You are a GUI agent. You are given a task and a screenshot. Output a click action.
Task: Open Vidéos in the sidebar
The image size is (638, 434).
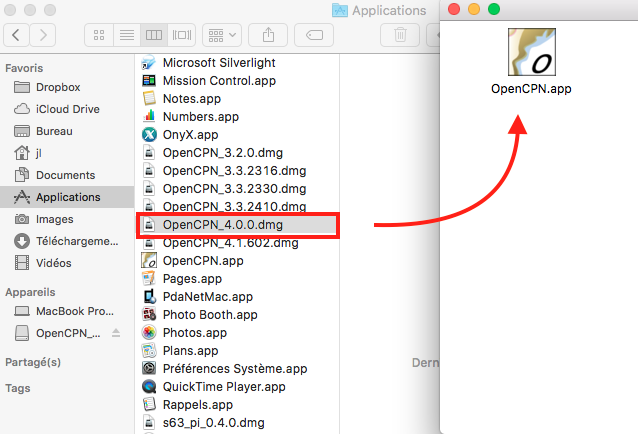[67, 263]
